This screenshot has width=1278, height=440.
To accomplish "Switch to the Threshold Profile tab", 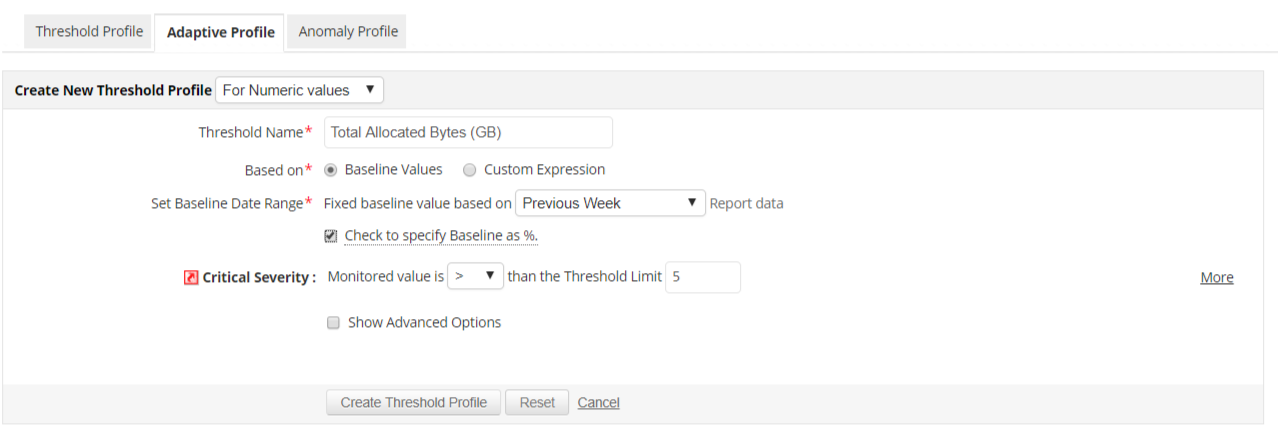I will point(89,31).
